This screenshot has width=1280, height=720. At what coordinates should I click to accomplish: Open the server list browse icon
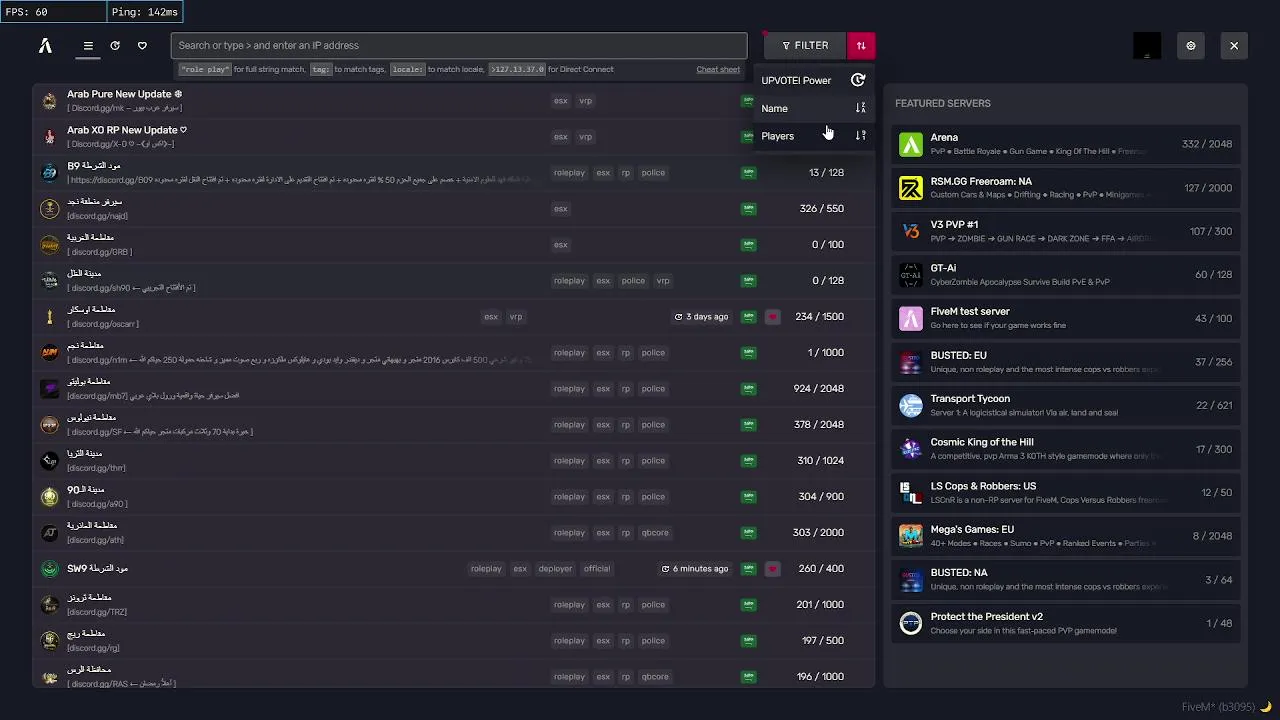click(x=88, y=45)
